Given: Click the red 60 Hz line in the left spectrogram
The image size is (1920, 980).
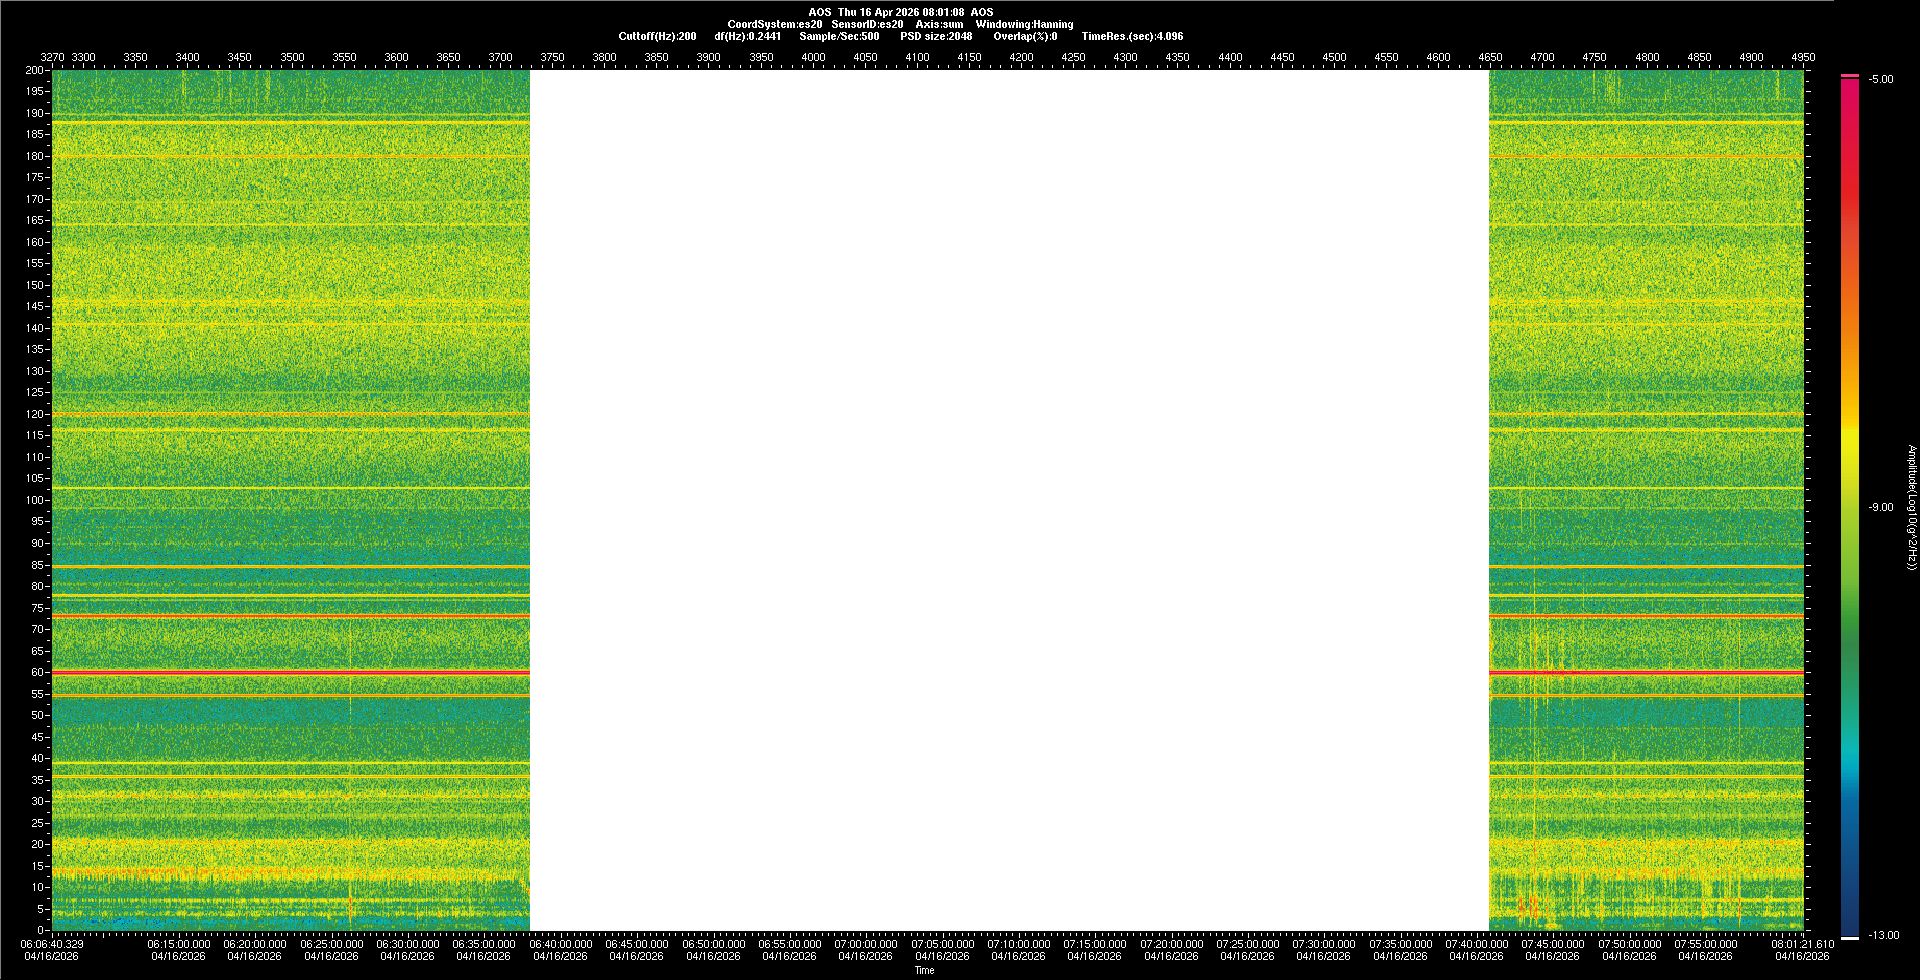Looking at the screenshot, I should coord(290,673).
